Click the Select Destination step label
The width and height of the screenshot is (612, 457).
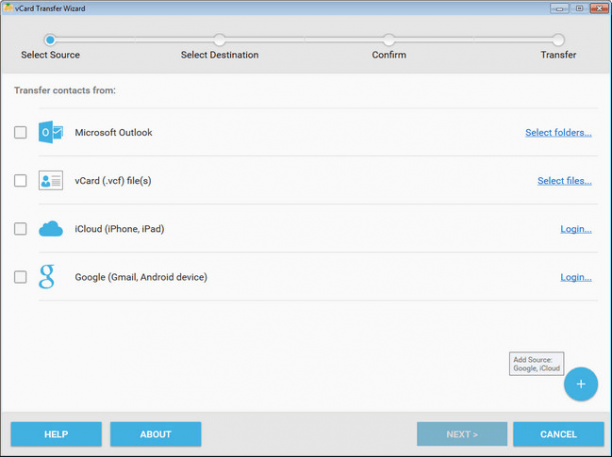(220, 55)
